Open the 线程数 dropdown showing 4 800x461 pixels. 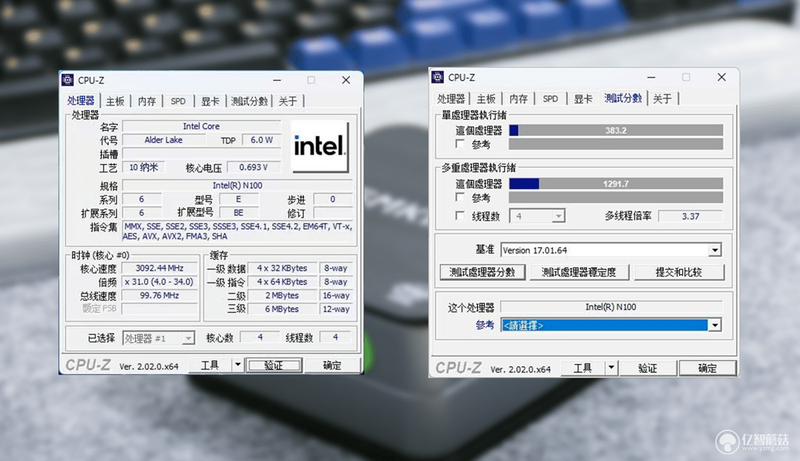pos(537,216)
